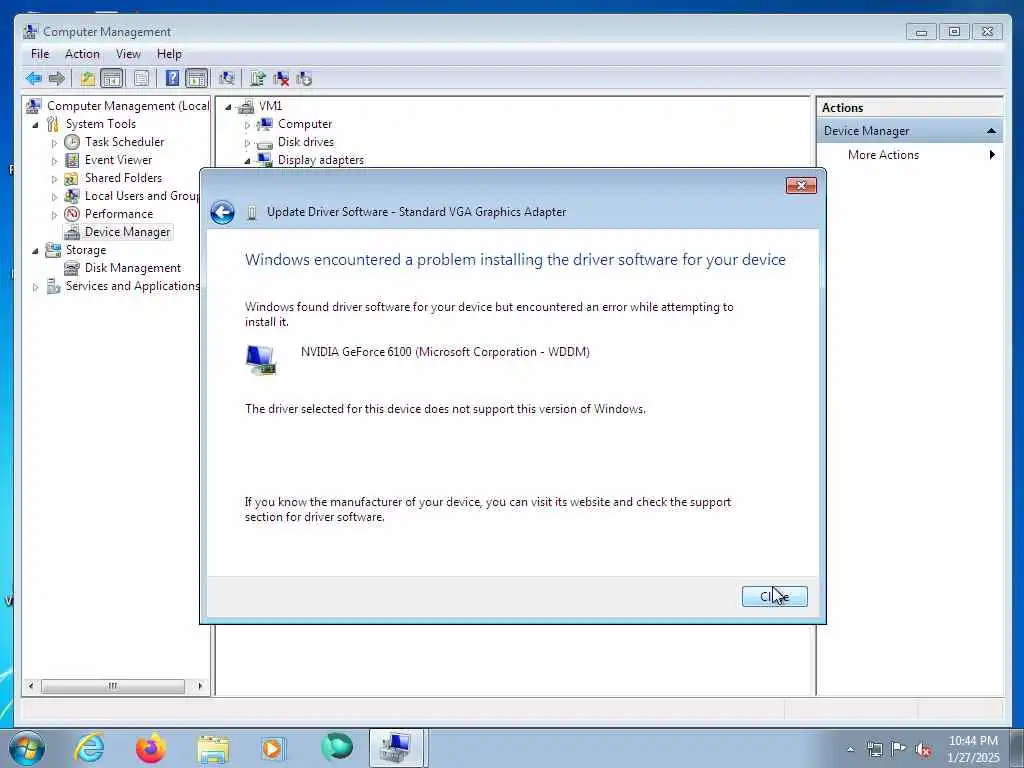Launch Firefox from taskbar
This screenshot has width=1024, height=768.
click(x=151, y=748)
